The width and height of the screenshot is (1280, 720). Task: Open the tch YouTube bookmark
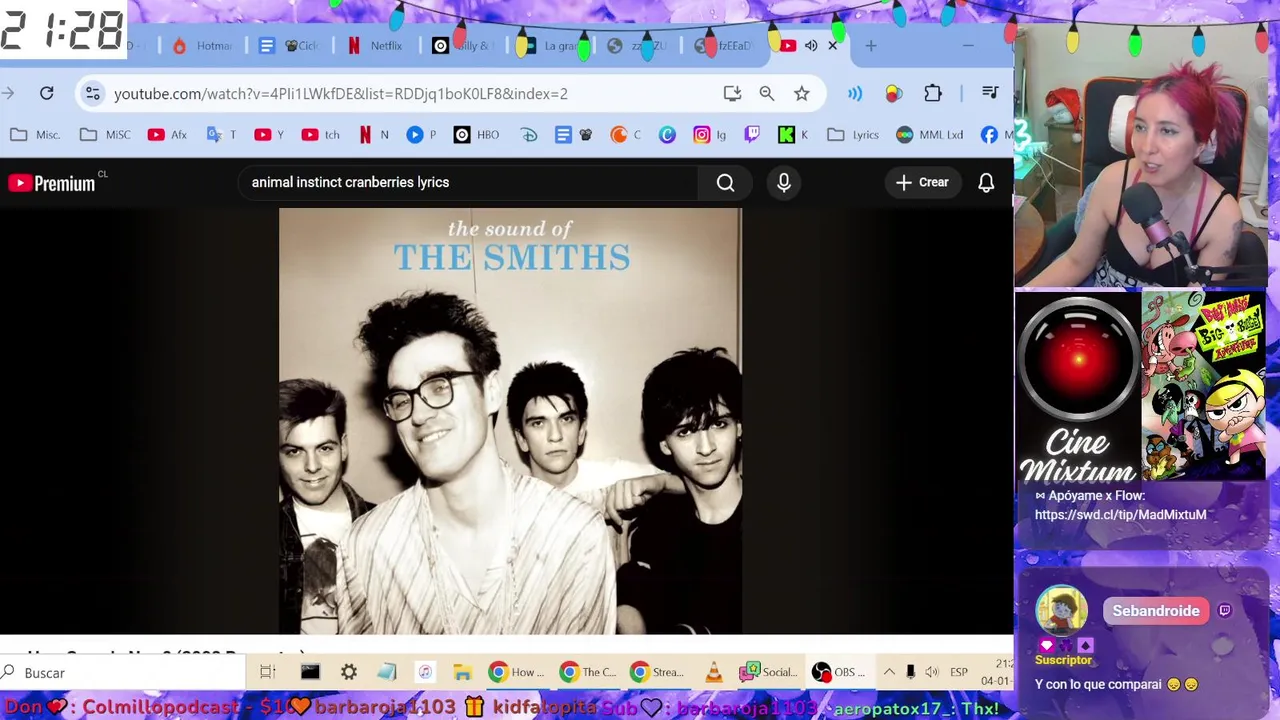[320, 135]
